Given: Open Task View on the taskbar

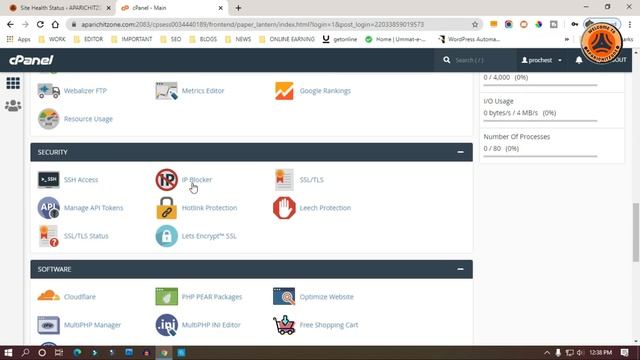Looking at the screenshot, I should point(59,352).
